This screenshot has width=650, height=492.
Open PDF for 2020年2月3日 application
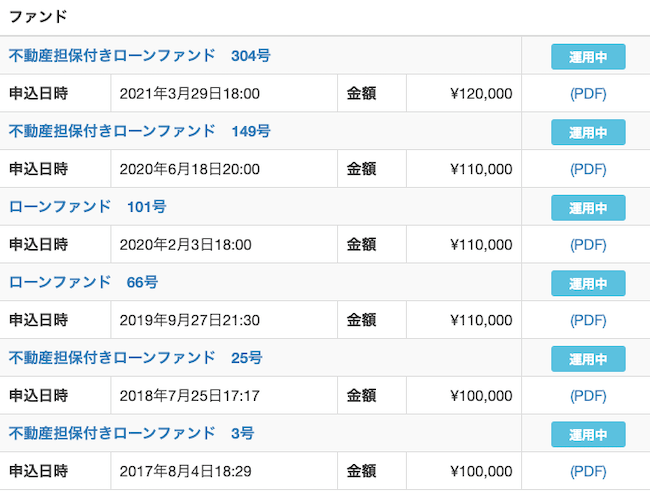point(588,245)
